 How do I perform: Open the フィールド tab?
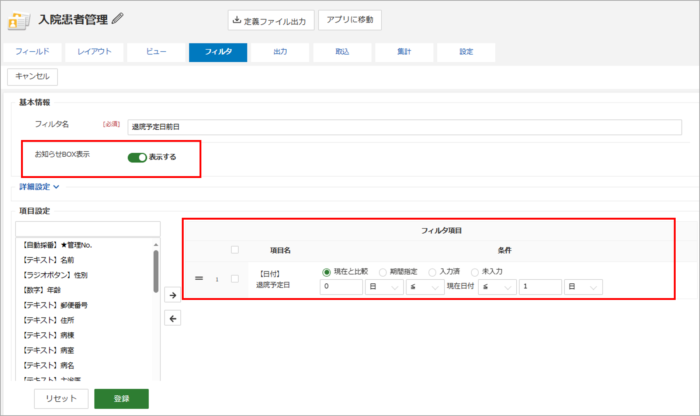click(x=32, y=52)
